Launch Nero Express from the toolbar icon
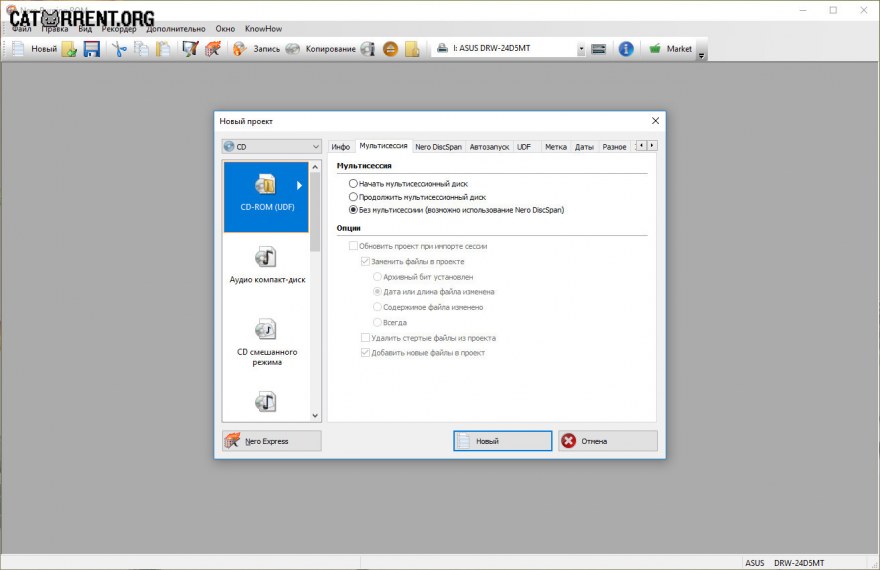Viewport: 880px width, 570px height. (x=213, y=49)
